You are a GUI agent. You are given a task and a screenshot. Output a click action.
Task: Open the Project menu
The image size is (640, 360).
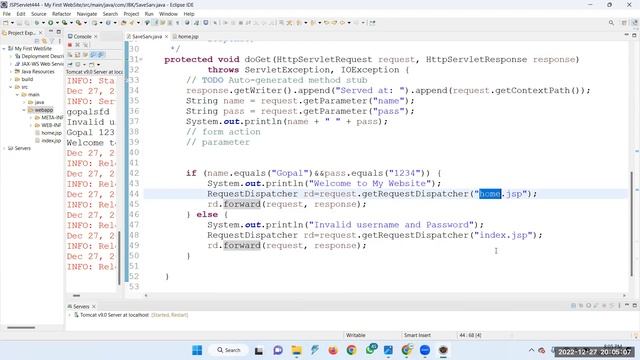point(131,14)
